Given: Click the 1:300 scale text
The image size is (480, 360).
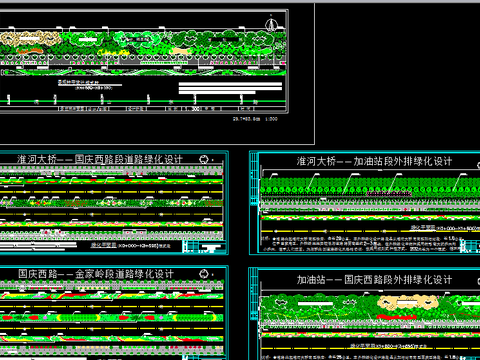Looking at the screenshot, I should (271, 119).
